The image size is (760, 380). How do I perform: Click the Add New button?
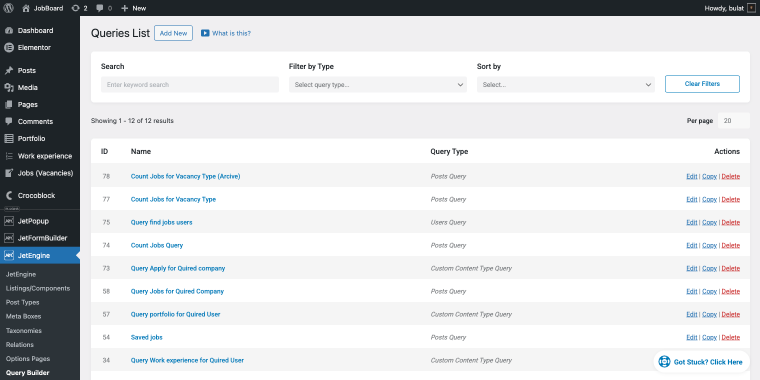coord(174,33)
